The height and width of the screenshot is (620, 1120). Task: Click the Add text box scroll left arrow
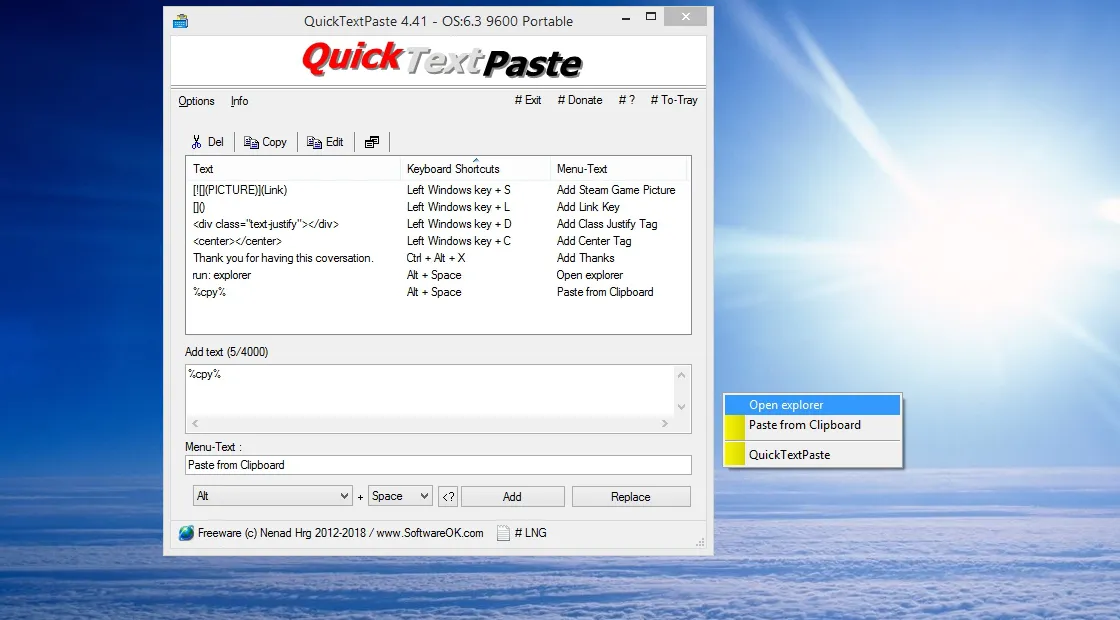click(x=195, y=424)
